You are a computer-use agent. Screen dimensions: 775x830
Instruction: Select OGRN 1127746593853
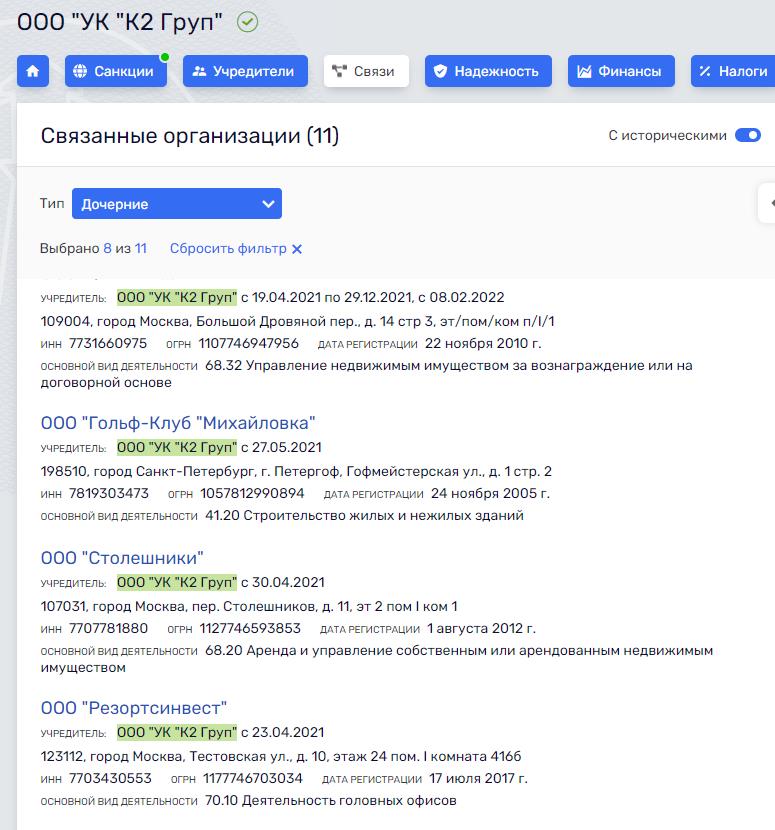click(x=250, y=628)
